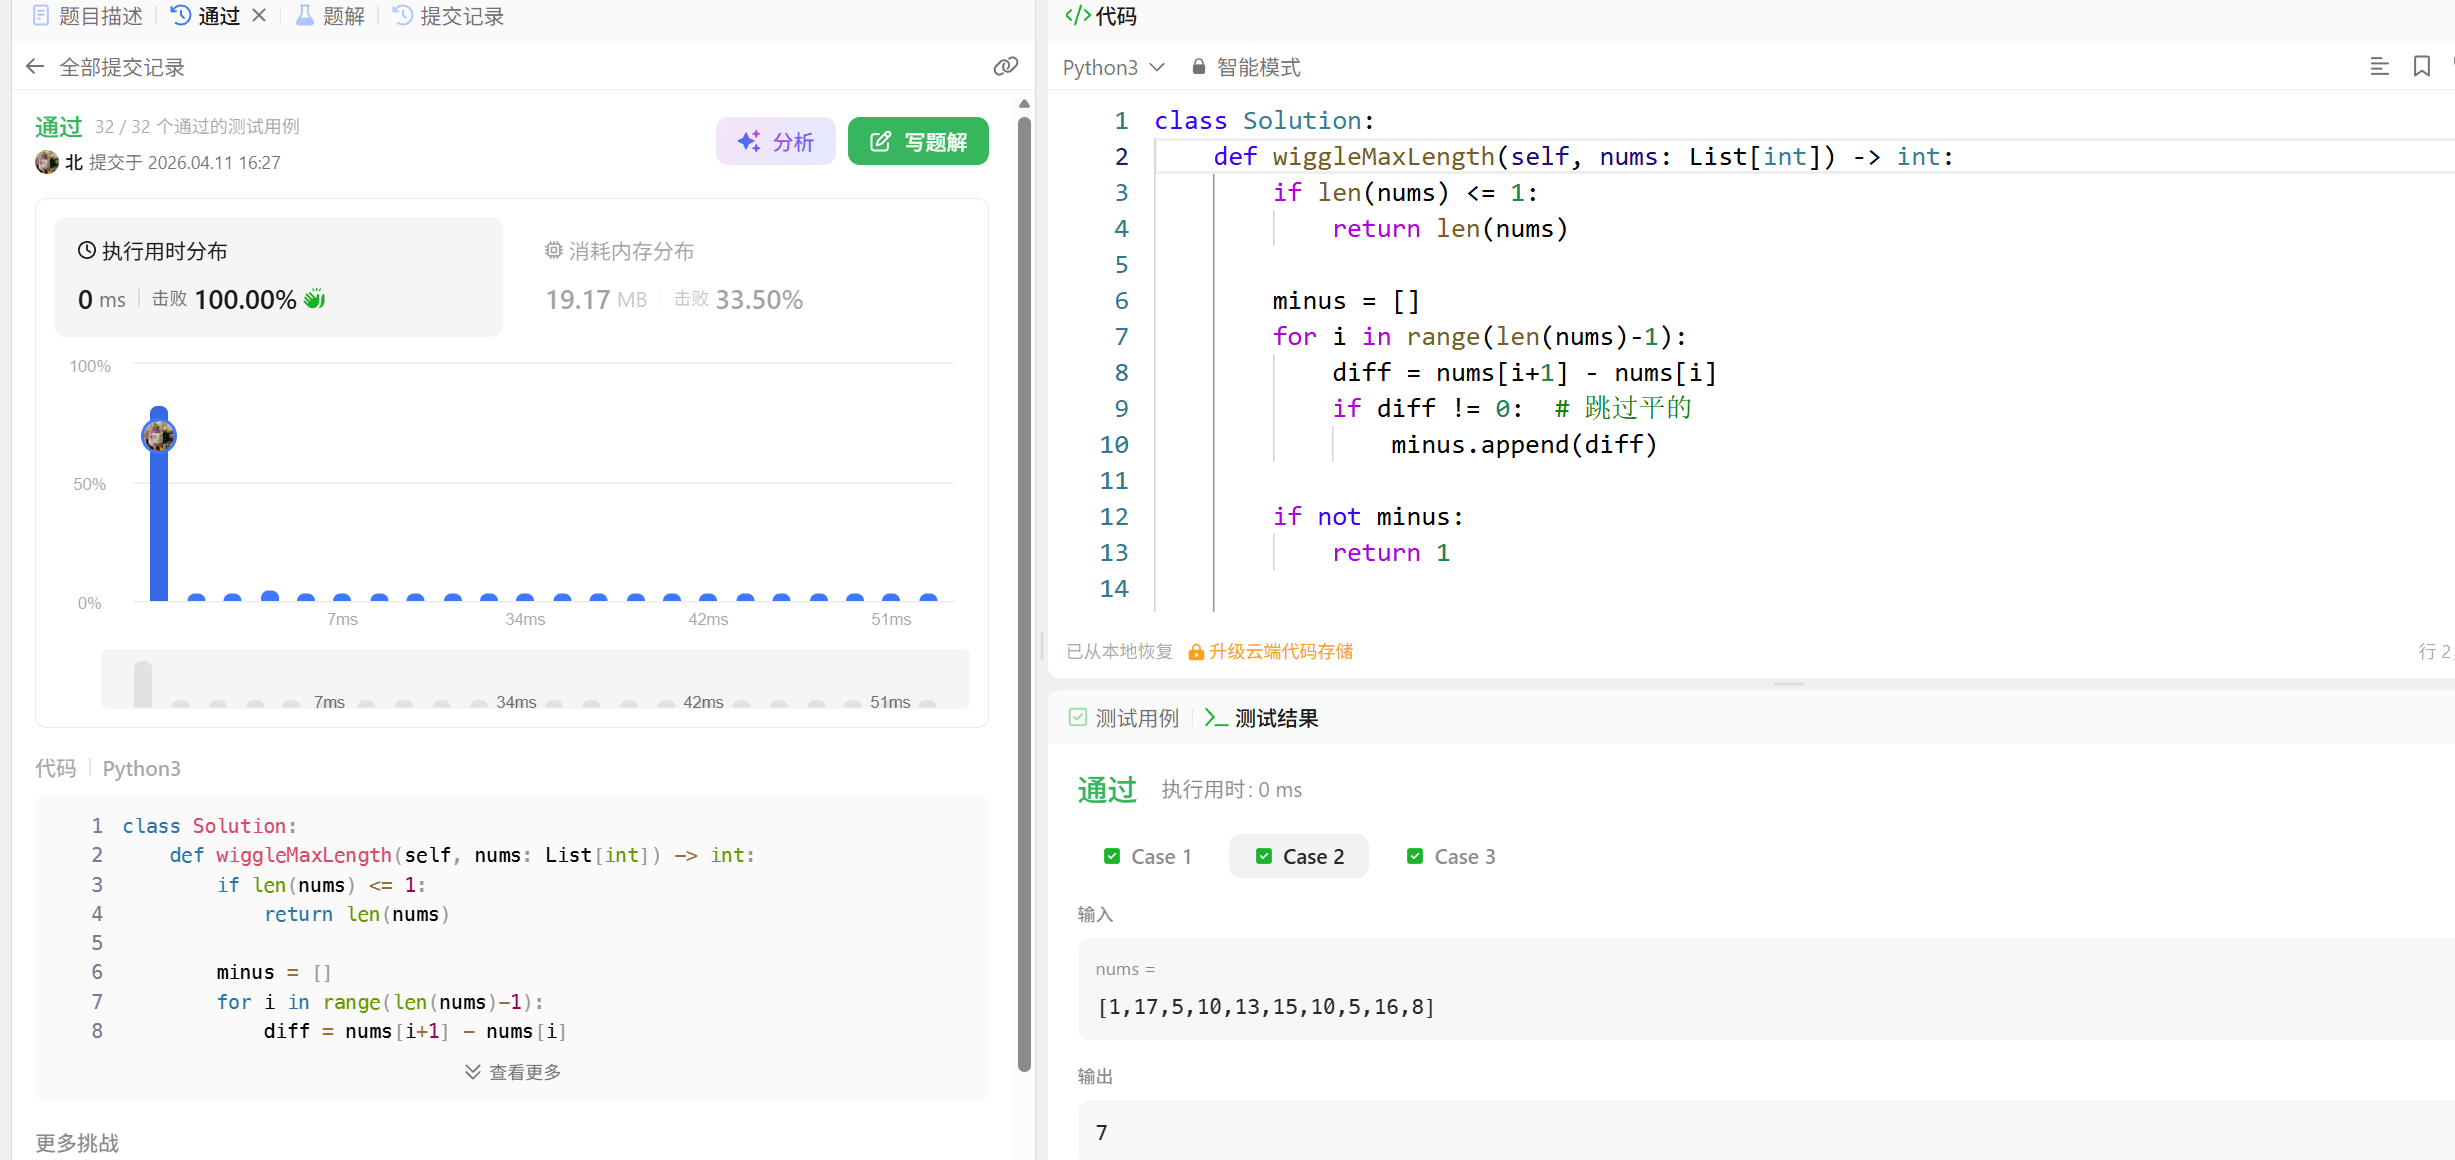Select Case 2 test result
This screenshot has height=1160, width=2455.
(x=1299, y=856)
